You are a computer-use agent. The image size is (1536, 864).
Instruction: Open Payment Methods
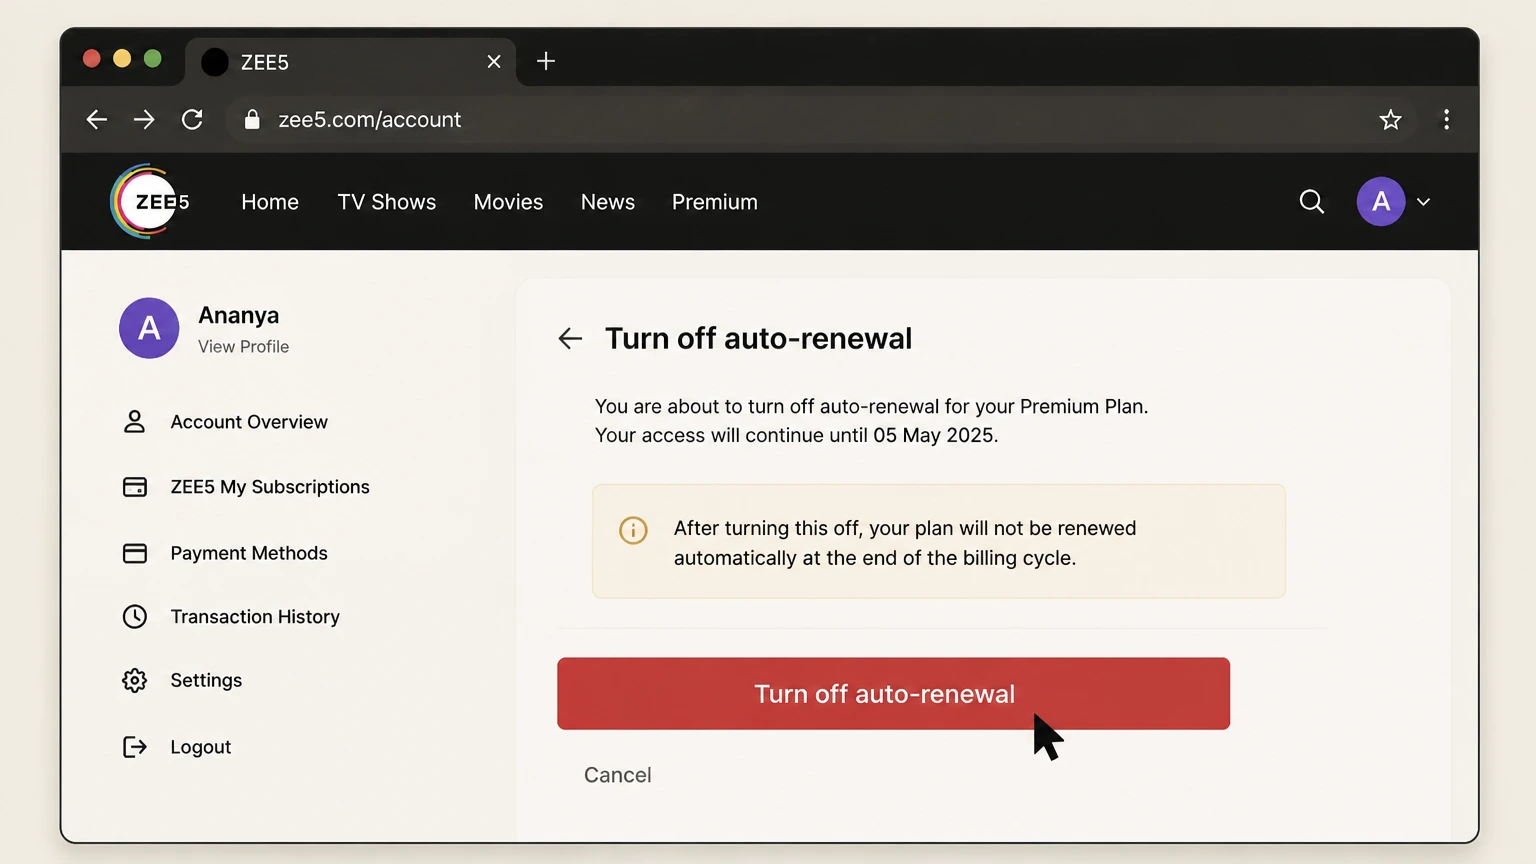click(249, 553)
